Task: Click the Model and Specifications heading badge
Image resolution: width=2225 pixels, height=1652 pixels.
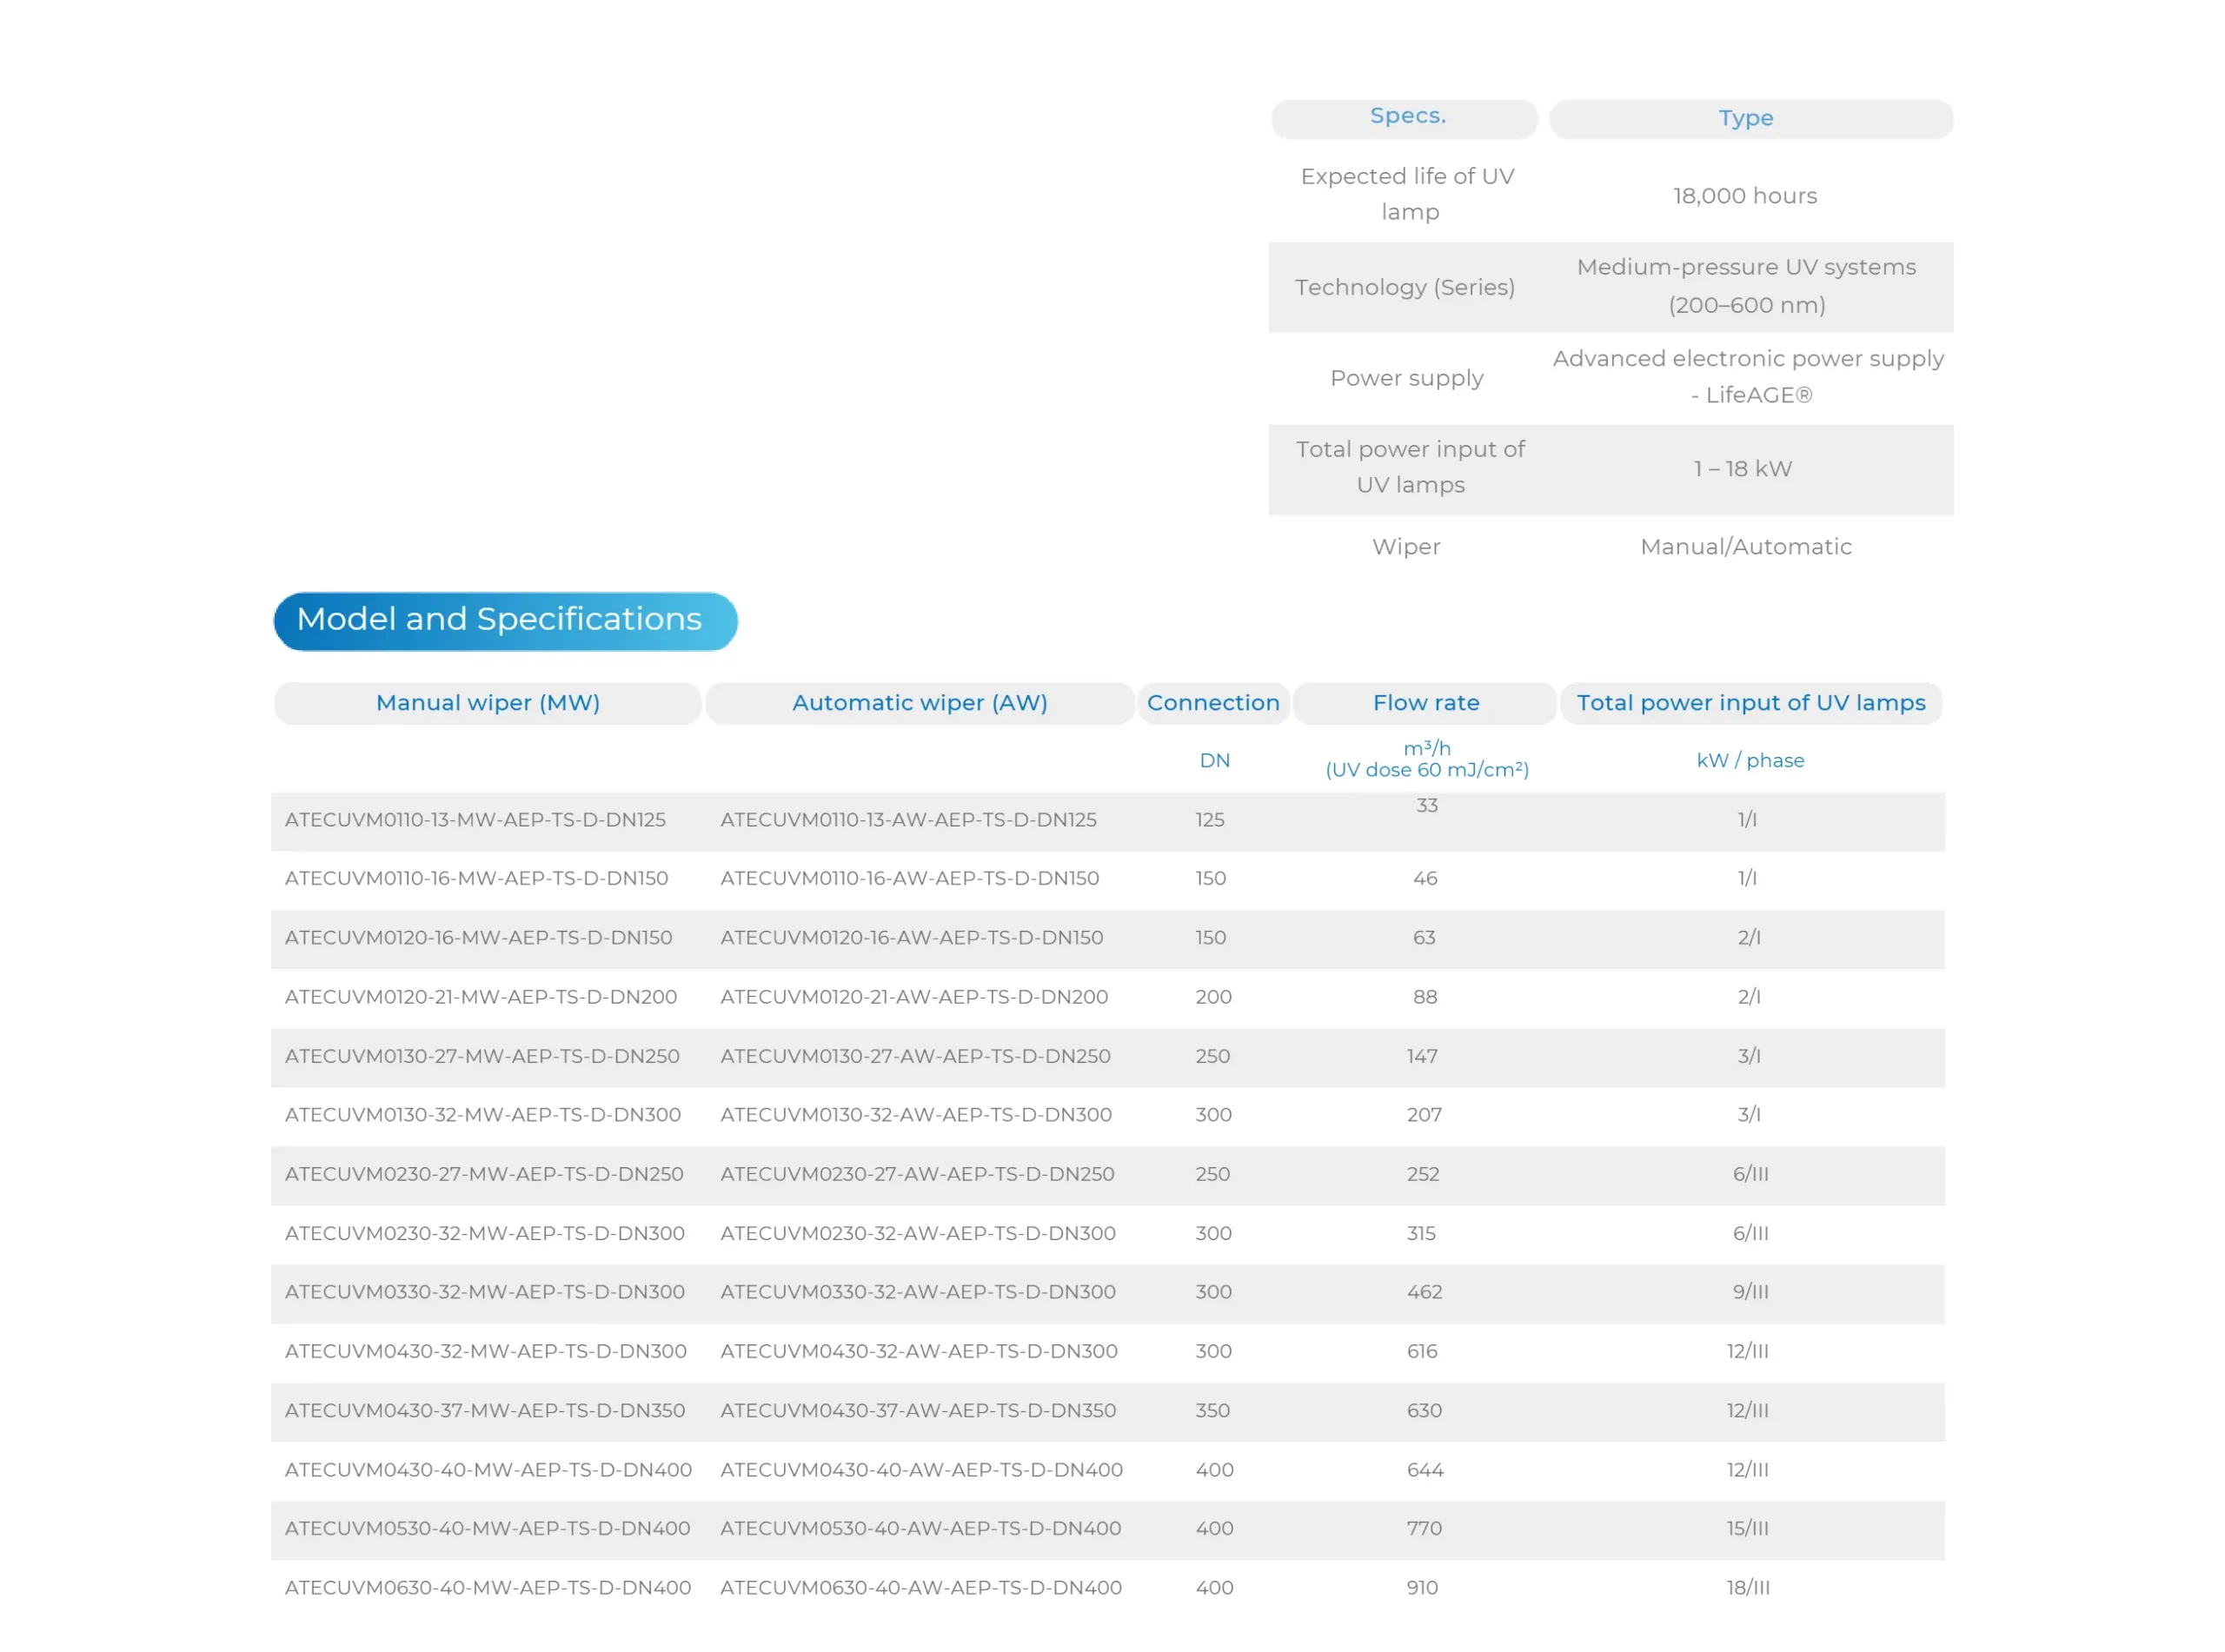Action: tap(504, 620)
